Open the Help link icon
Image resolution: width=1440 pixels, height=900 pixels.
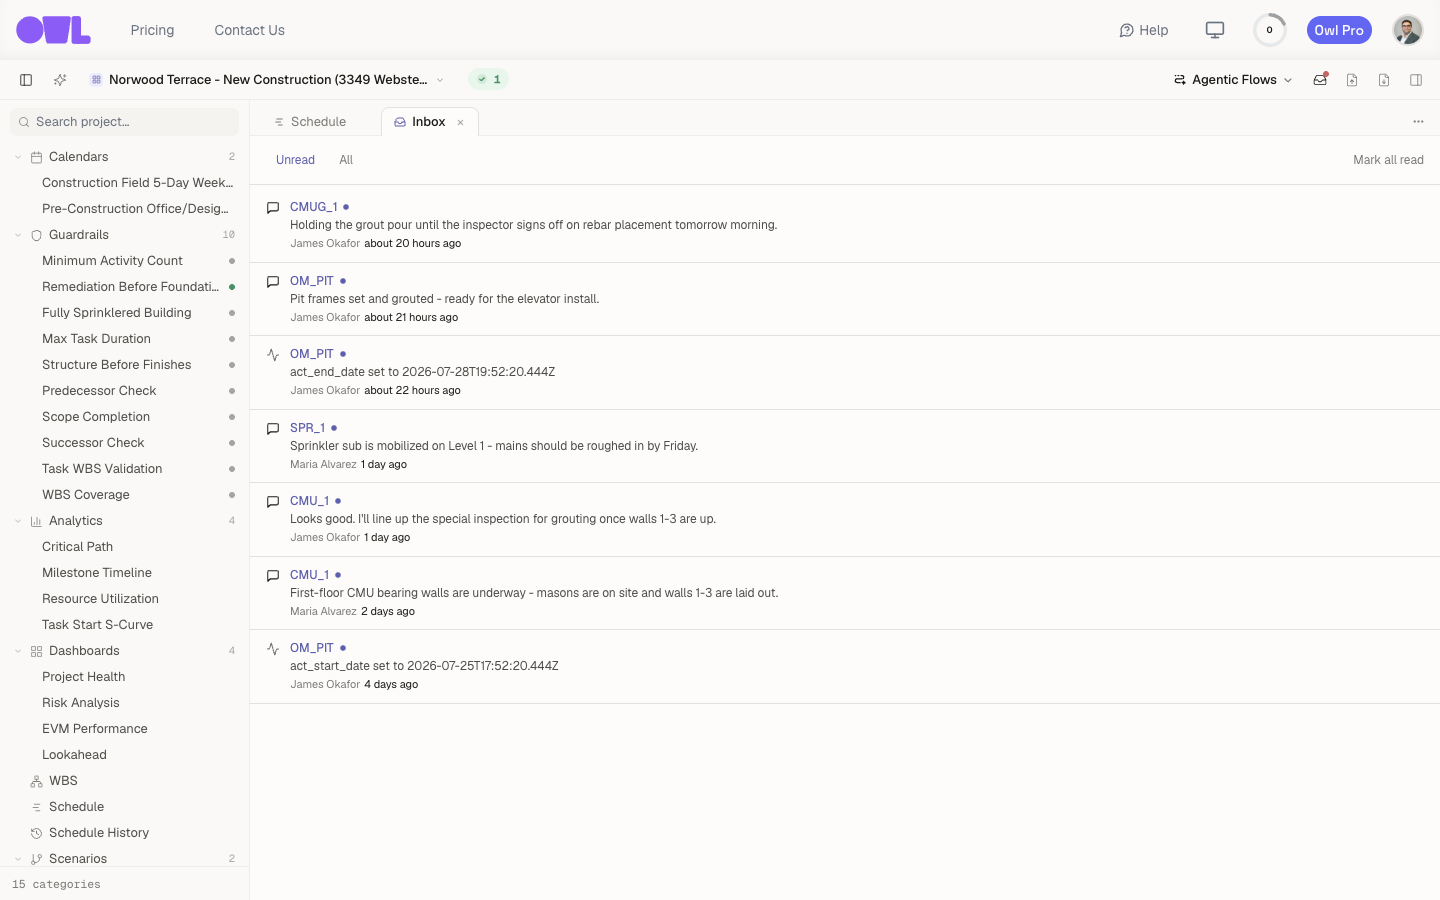[1126, 30]
